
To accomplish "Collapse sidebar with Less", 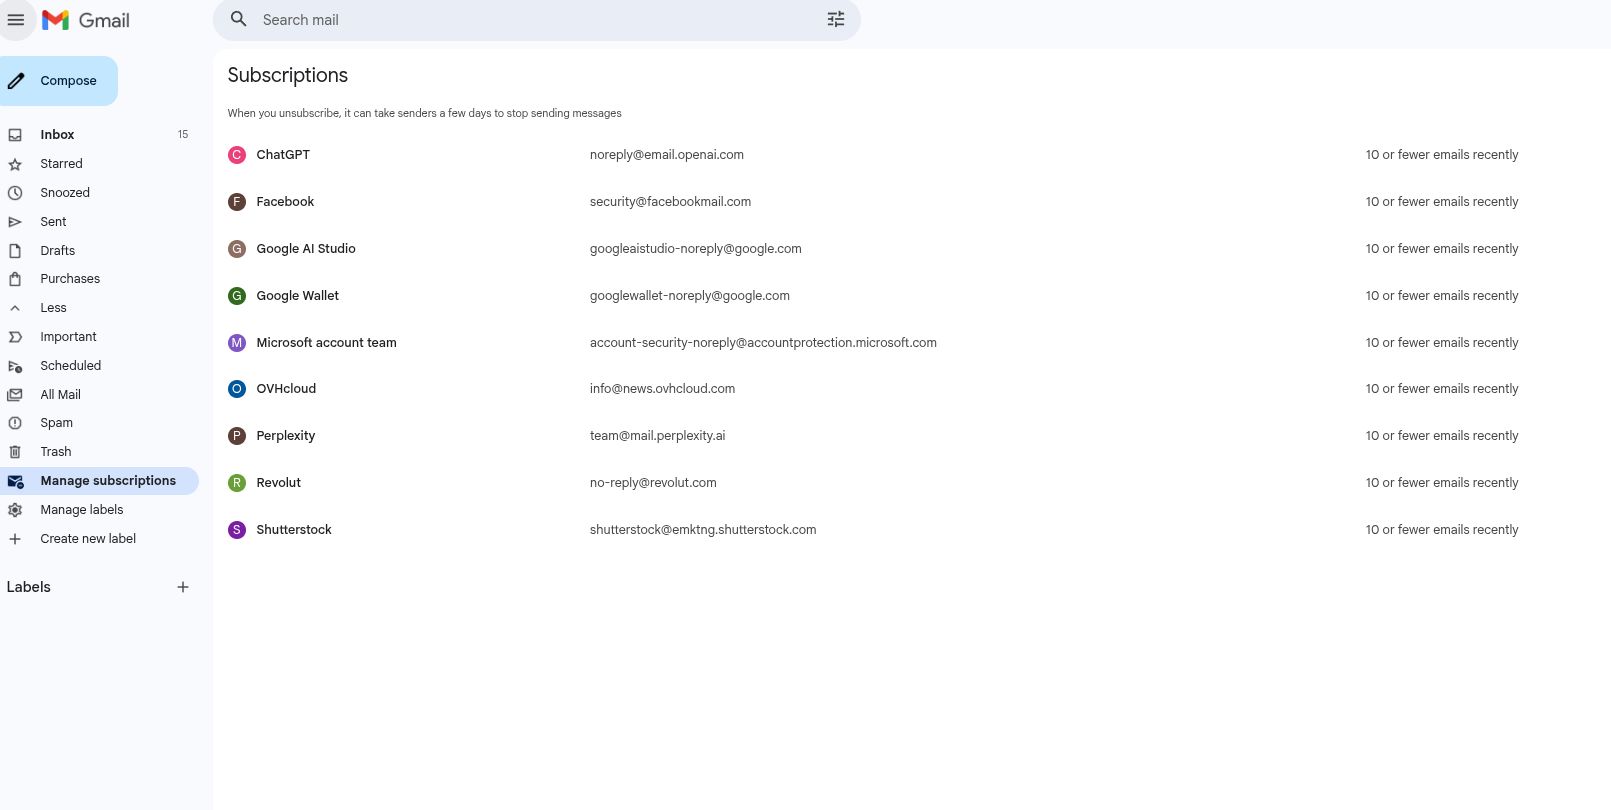I will click(53, 308).
